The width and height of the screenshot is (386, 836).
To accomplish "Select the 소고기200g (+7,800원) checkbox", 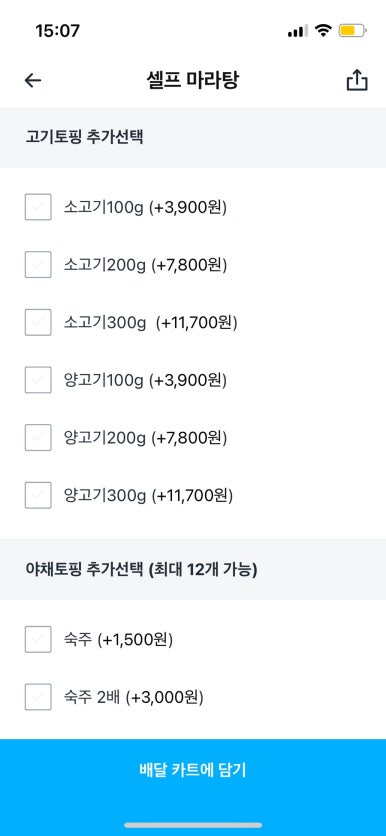I will (x=38, y=264).
